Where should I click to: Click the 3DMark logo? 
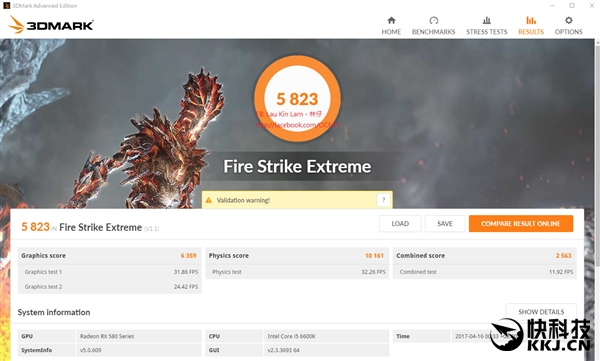tap(51, 25)
